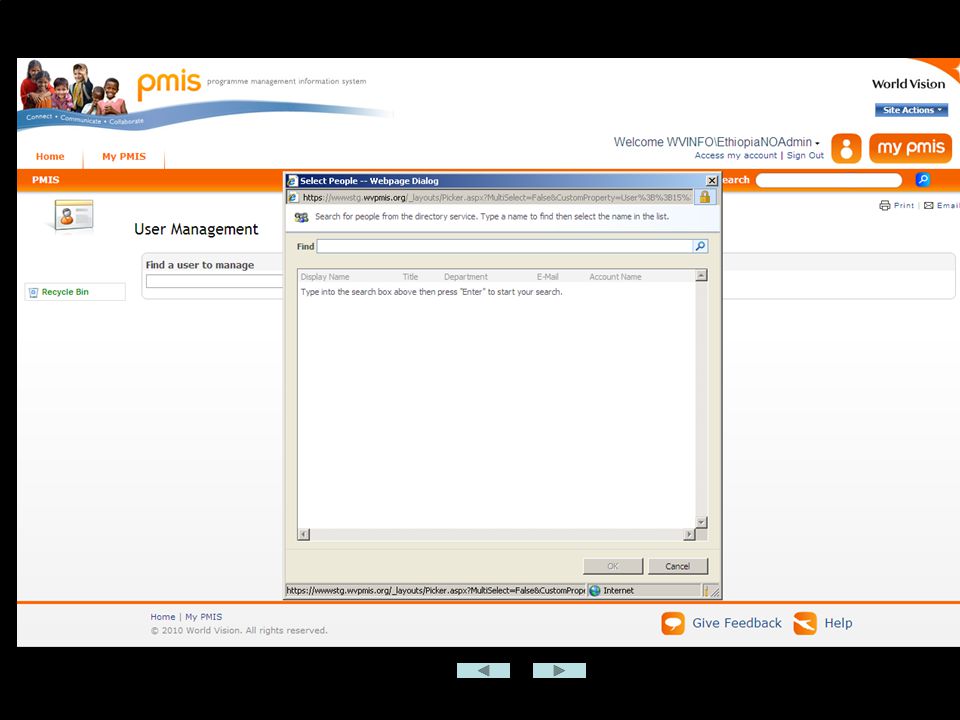Open the Site Actions dropdown

click(x=911, y=110)
